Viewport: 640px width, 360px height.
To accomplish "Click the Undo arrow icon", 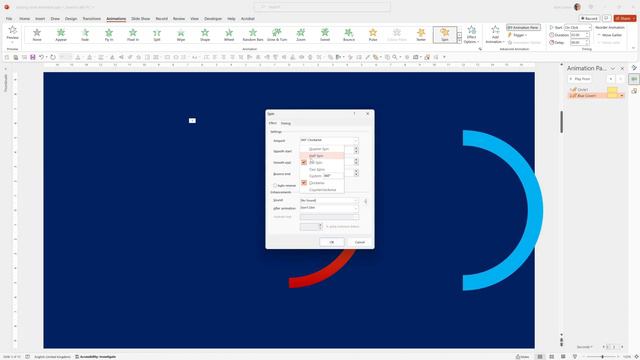I will click(41, 57).
